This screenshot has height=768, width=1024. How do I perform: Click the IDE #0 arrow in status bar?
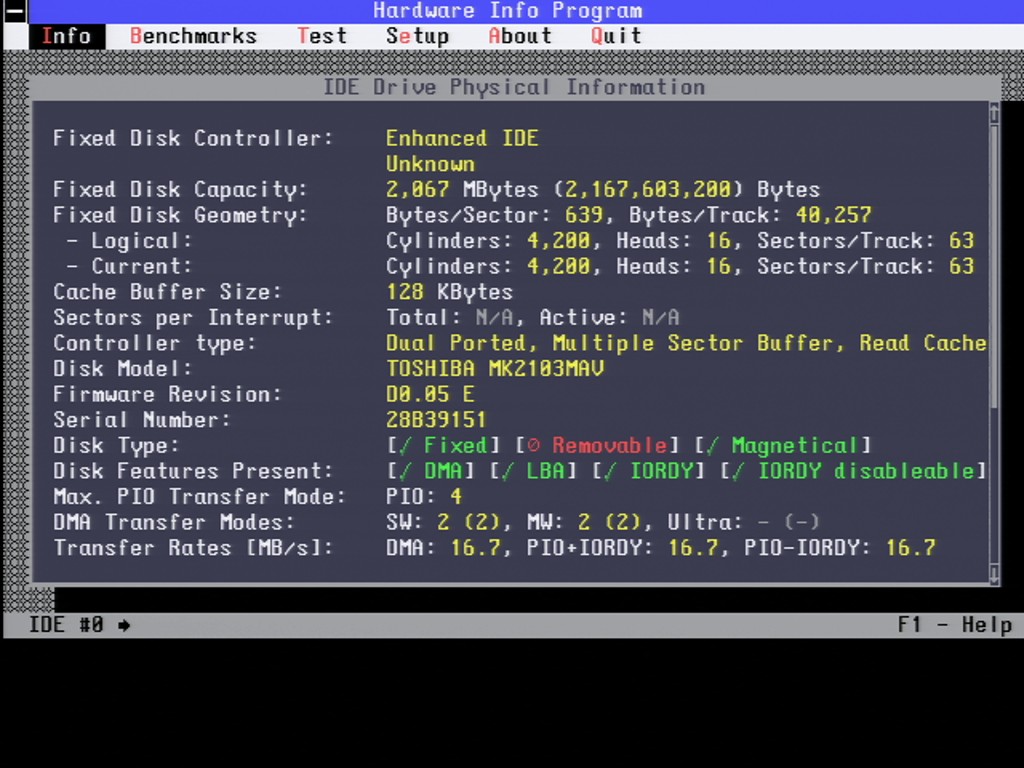point(123,625)
